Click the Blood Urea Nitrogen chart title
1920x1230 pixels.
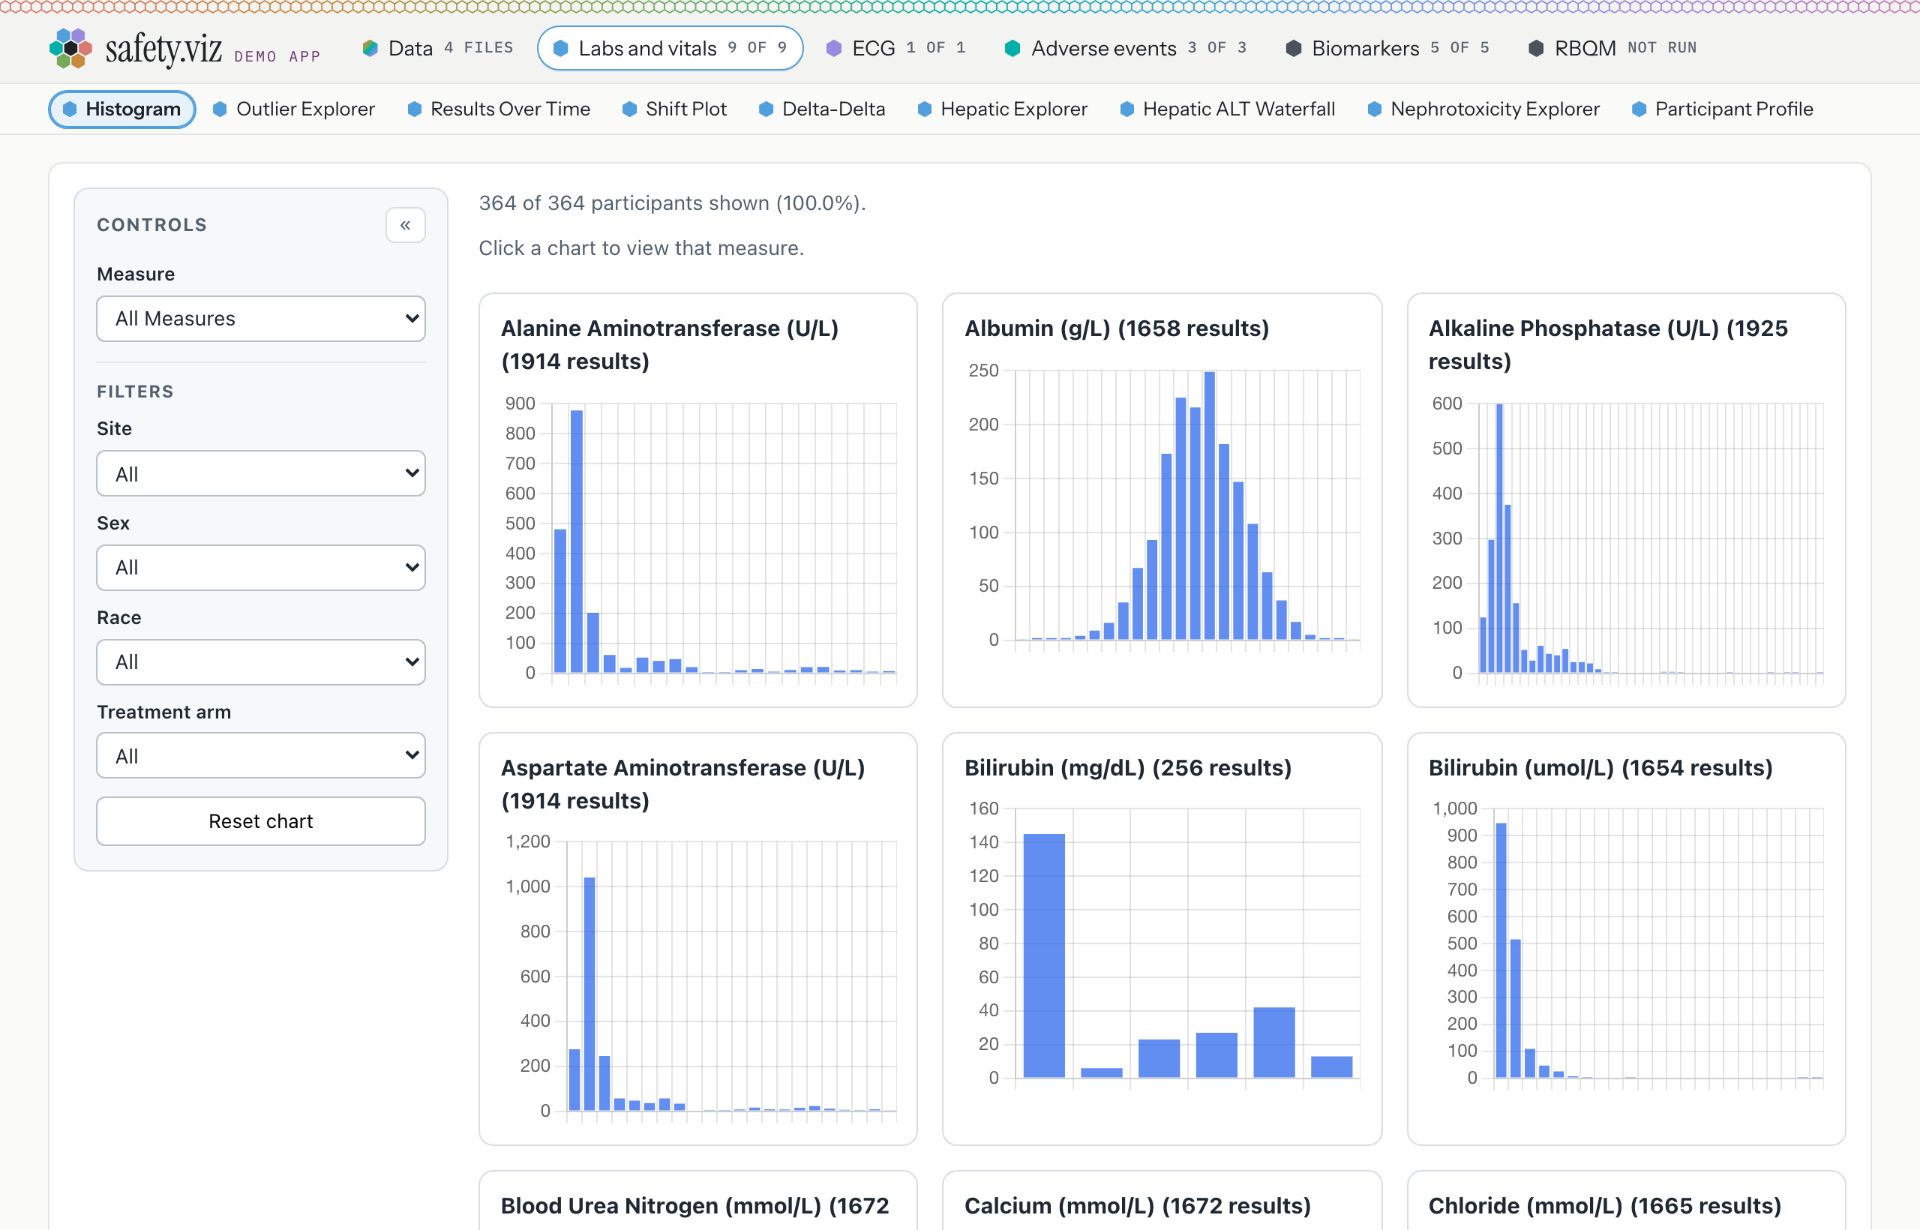[695, 1206]
